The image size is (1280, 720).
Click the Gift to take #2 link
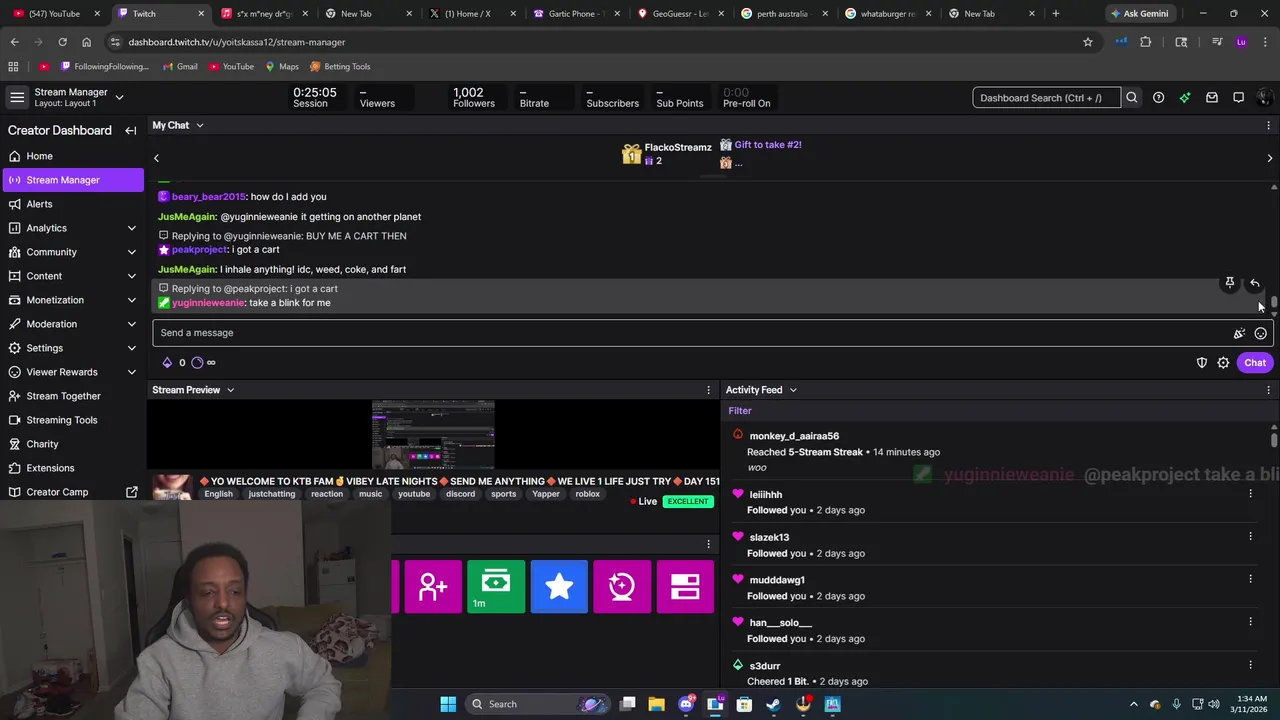coord(768,145)
